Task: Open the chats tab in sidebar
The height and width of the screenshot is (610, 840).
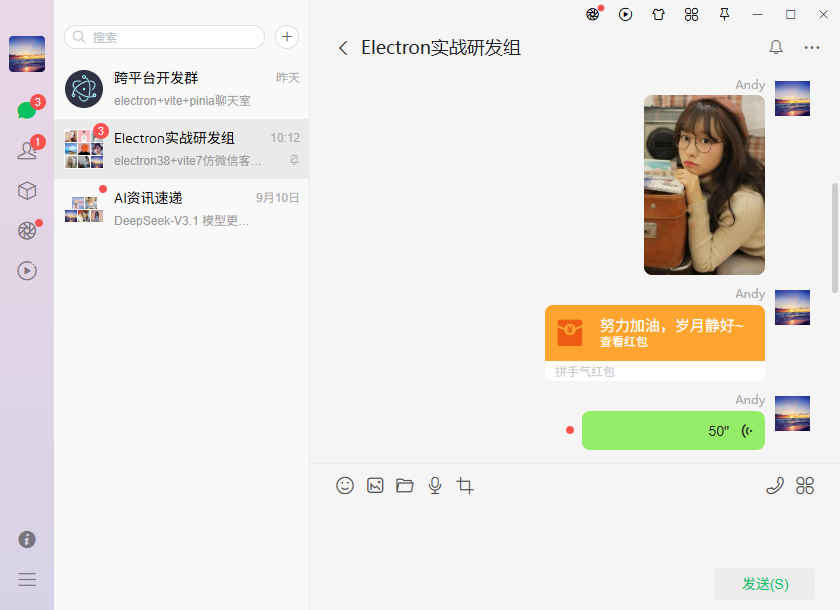Action: coord(27,110)
